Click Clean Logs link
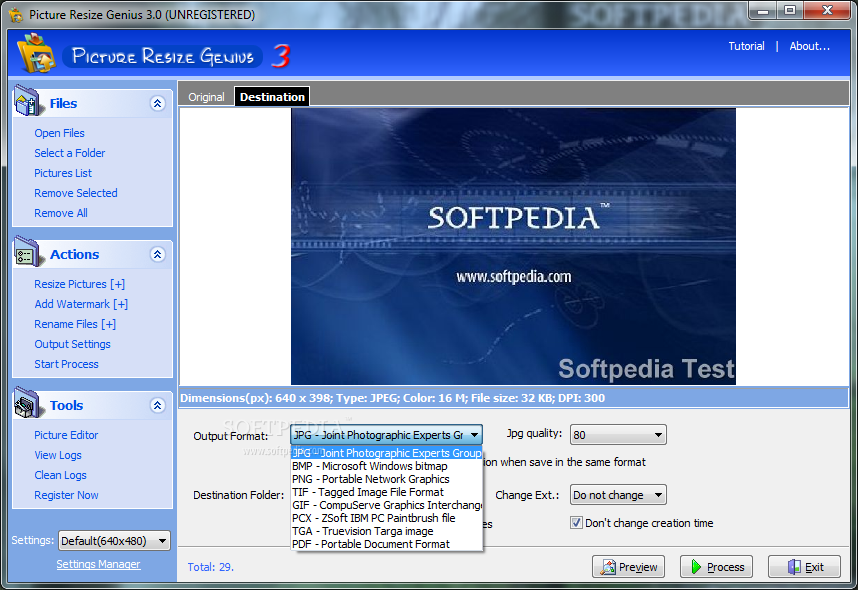 point(60,476)
